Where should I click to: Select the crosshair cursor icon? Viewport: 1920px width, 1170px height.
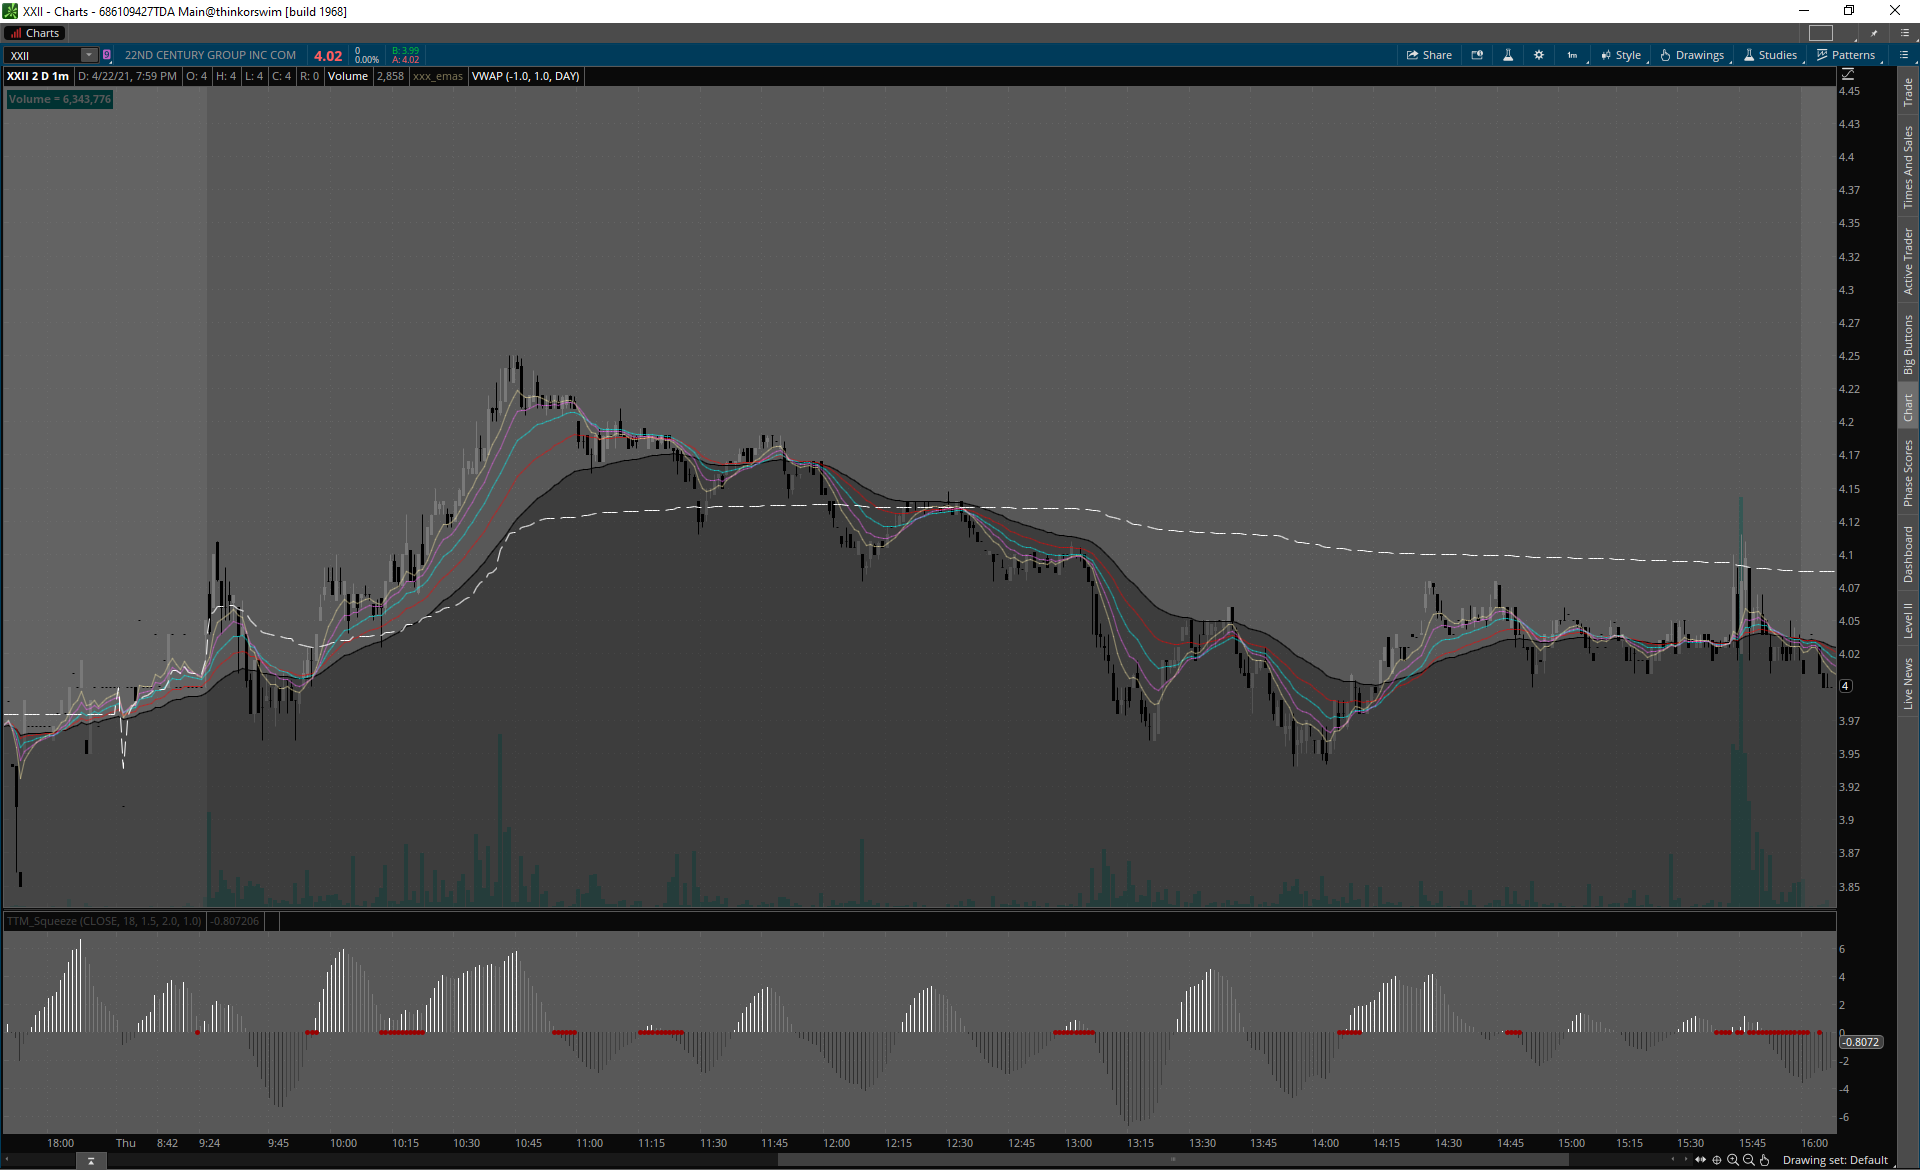click(1717, 1160)
